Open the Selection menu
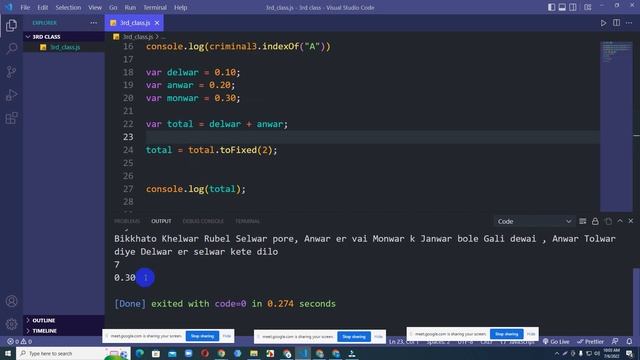Viewport: 640px width, 360px height. coord(68,7)
